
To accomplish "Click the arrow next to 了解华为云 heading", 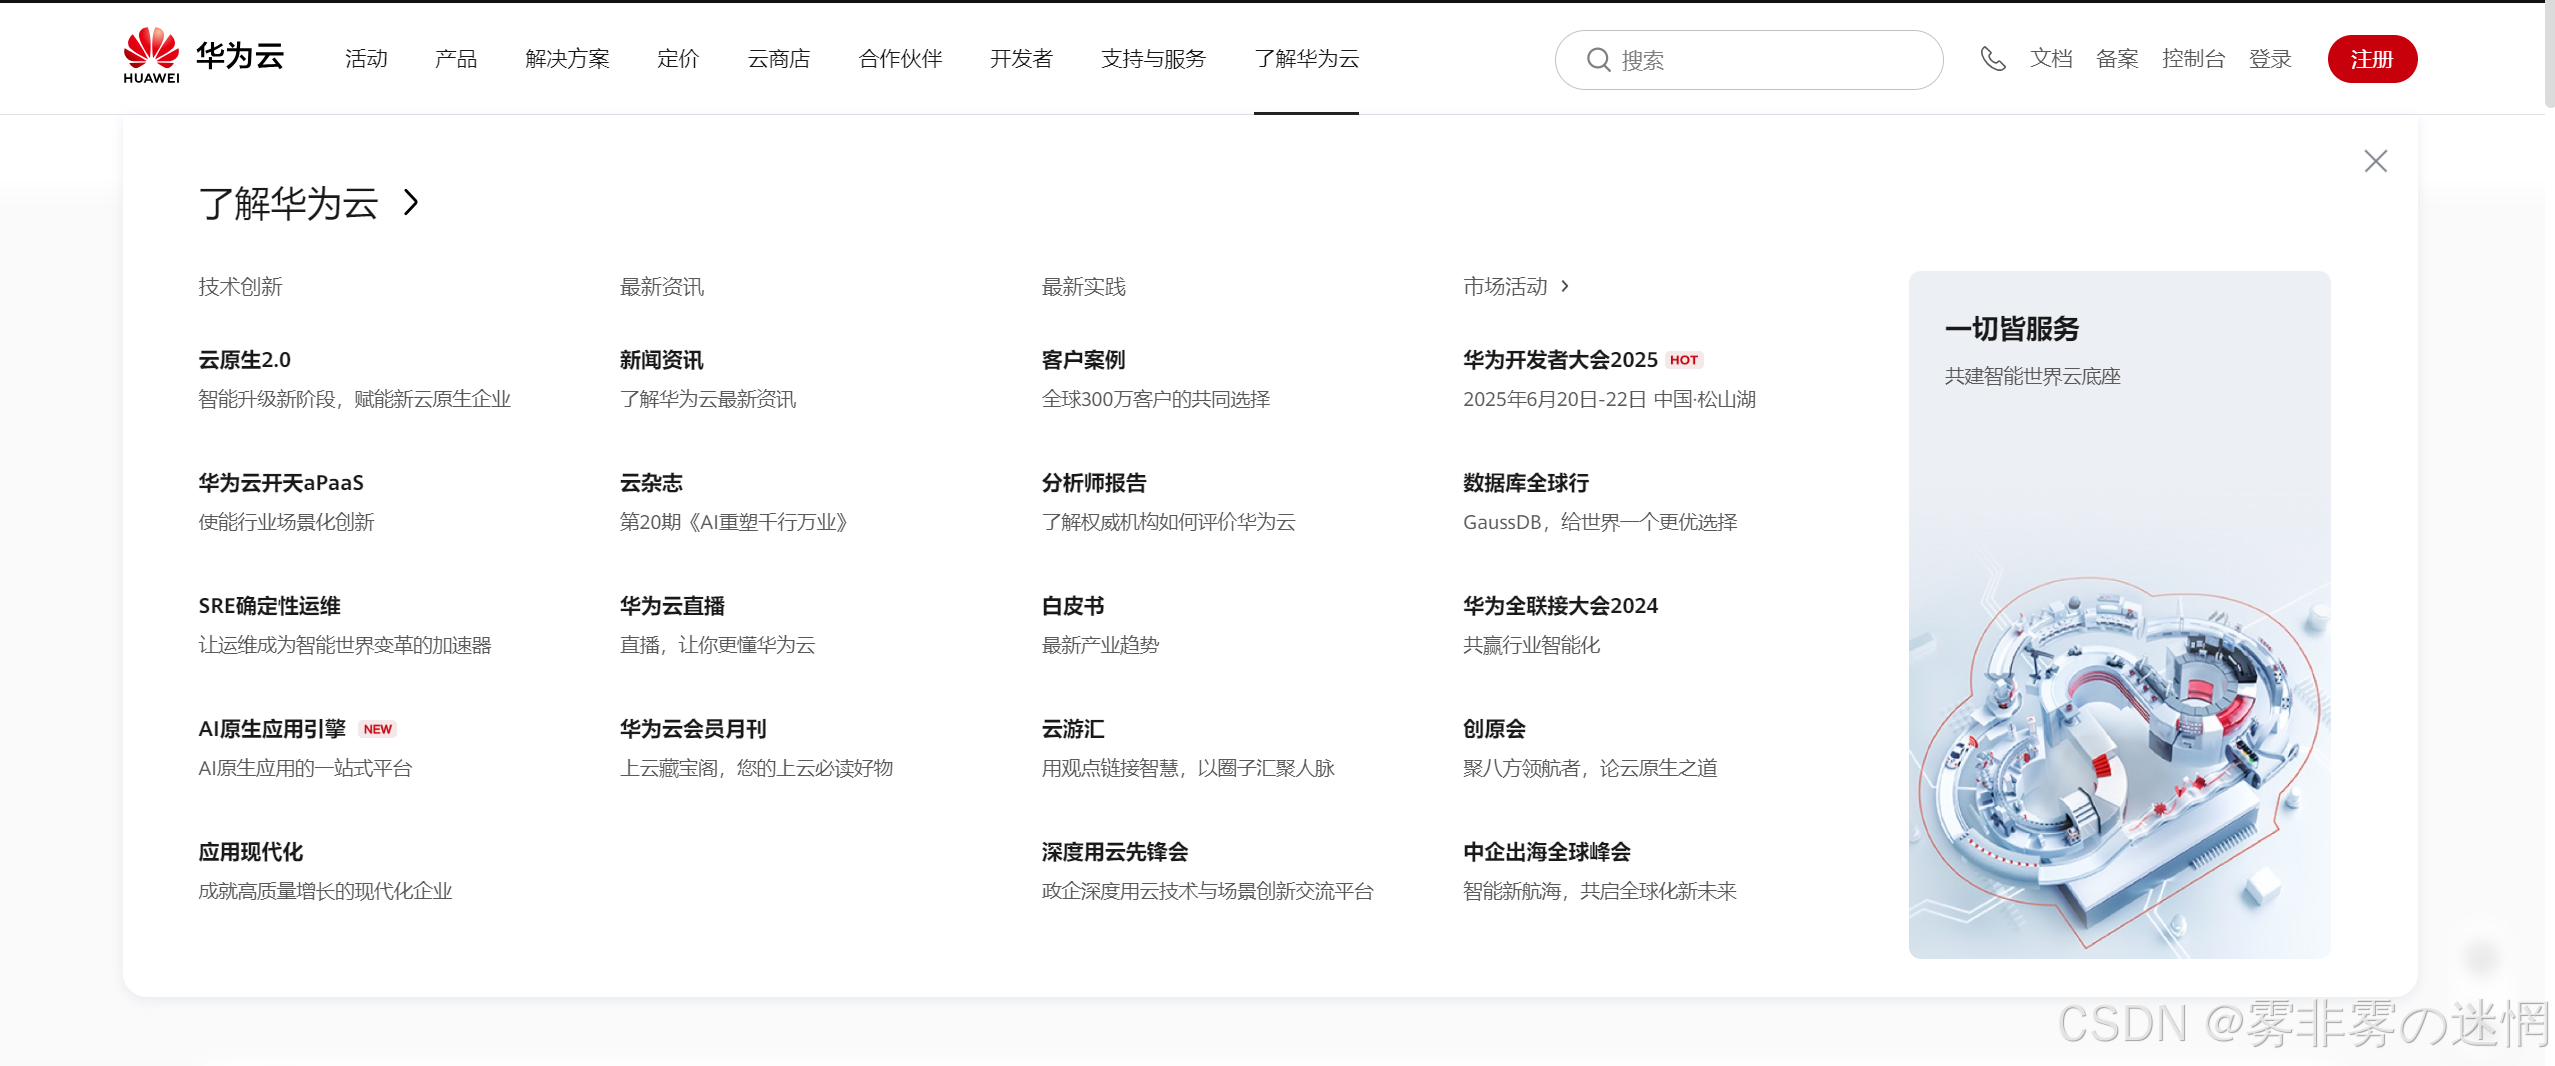I will tap(411, 203).
